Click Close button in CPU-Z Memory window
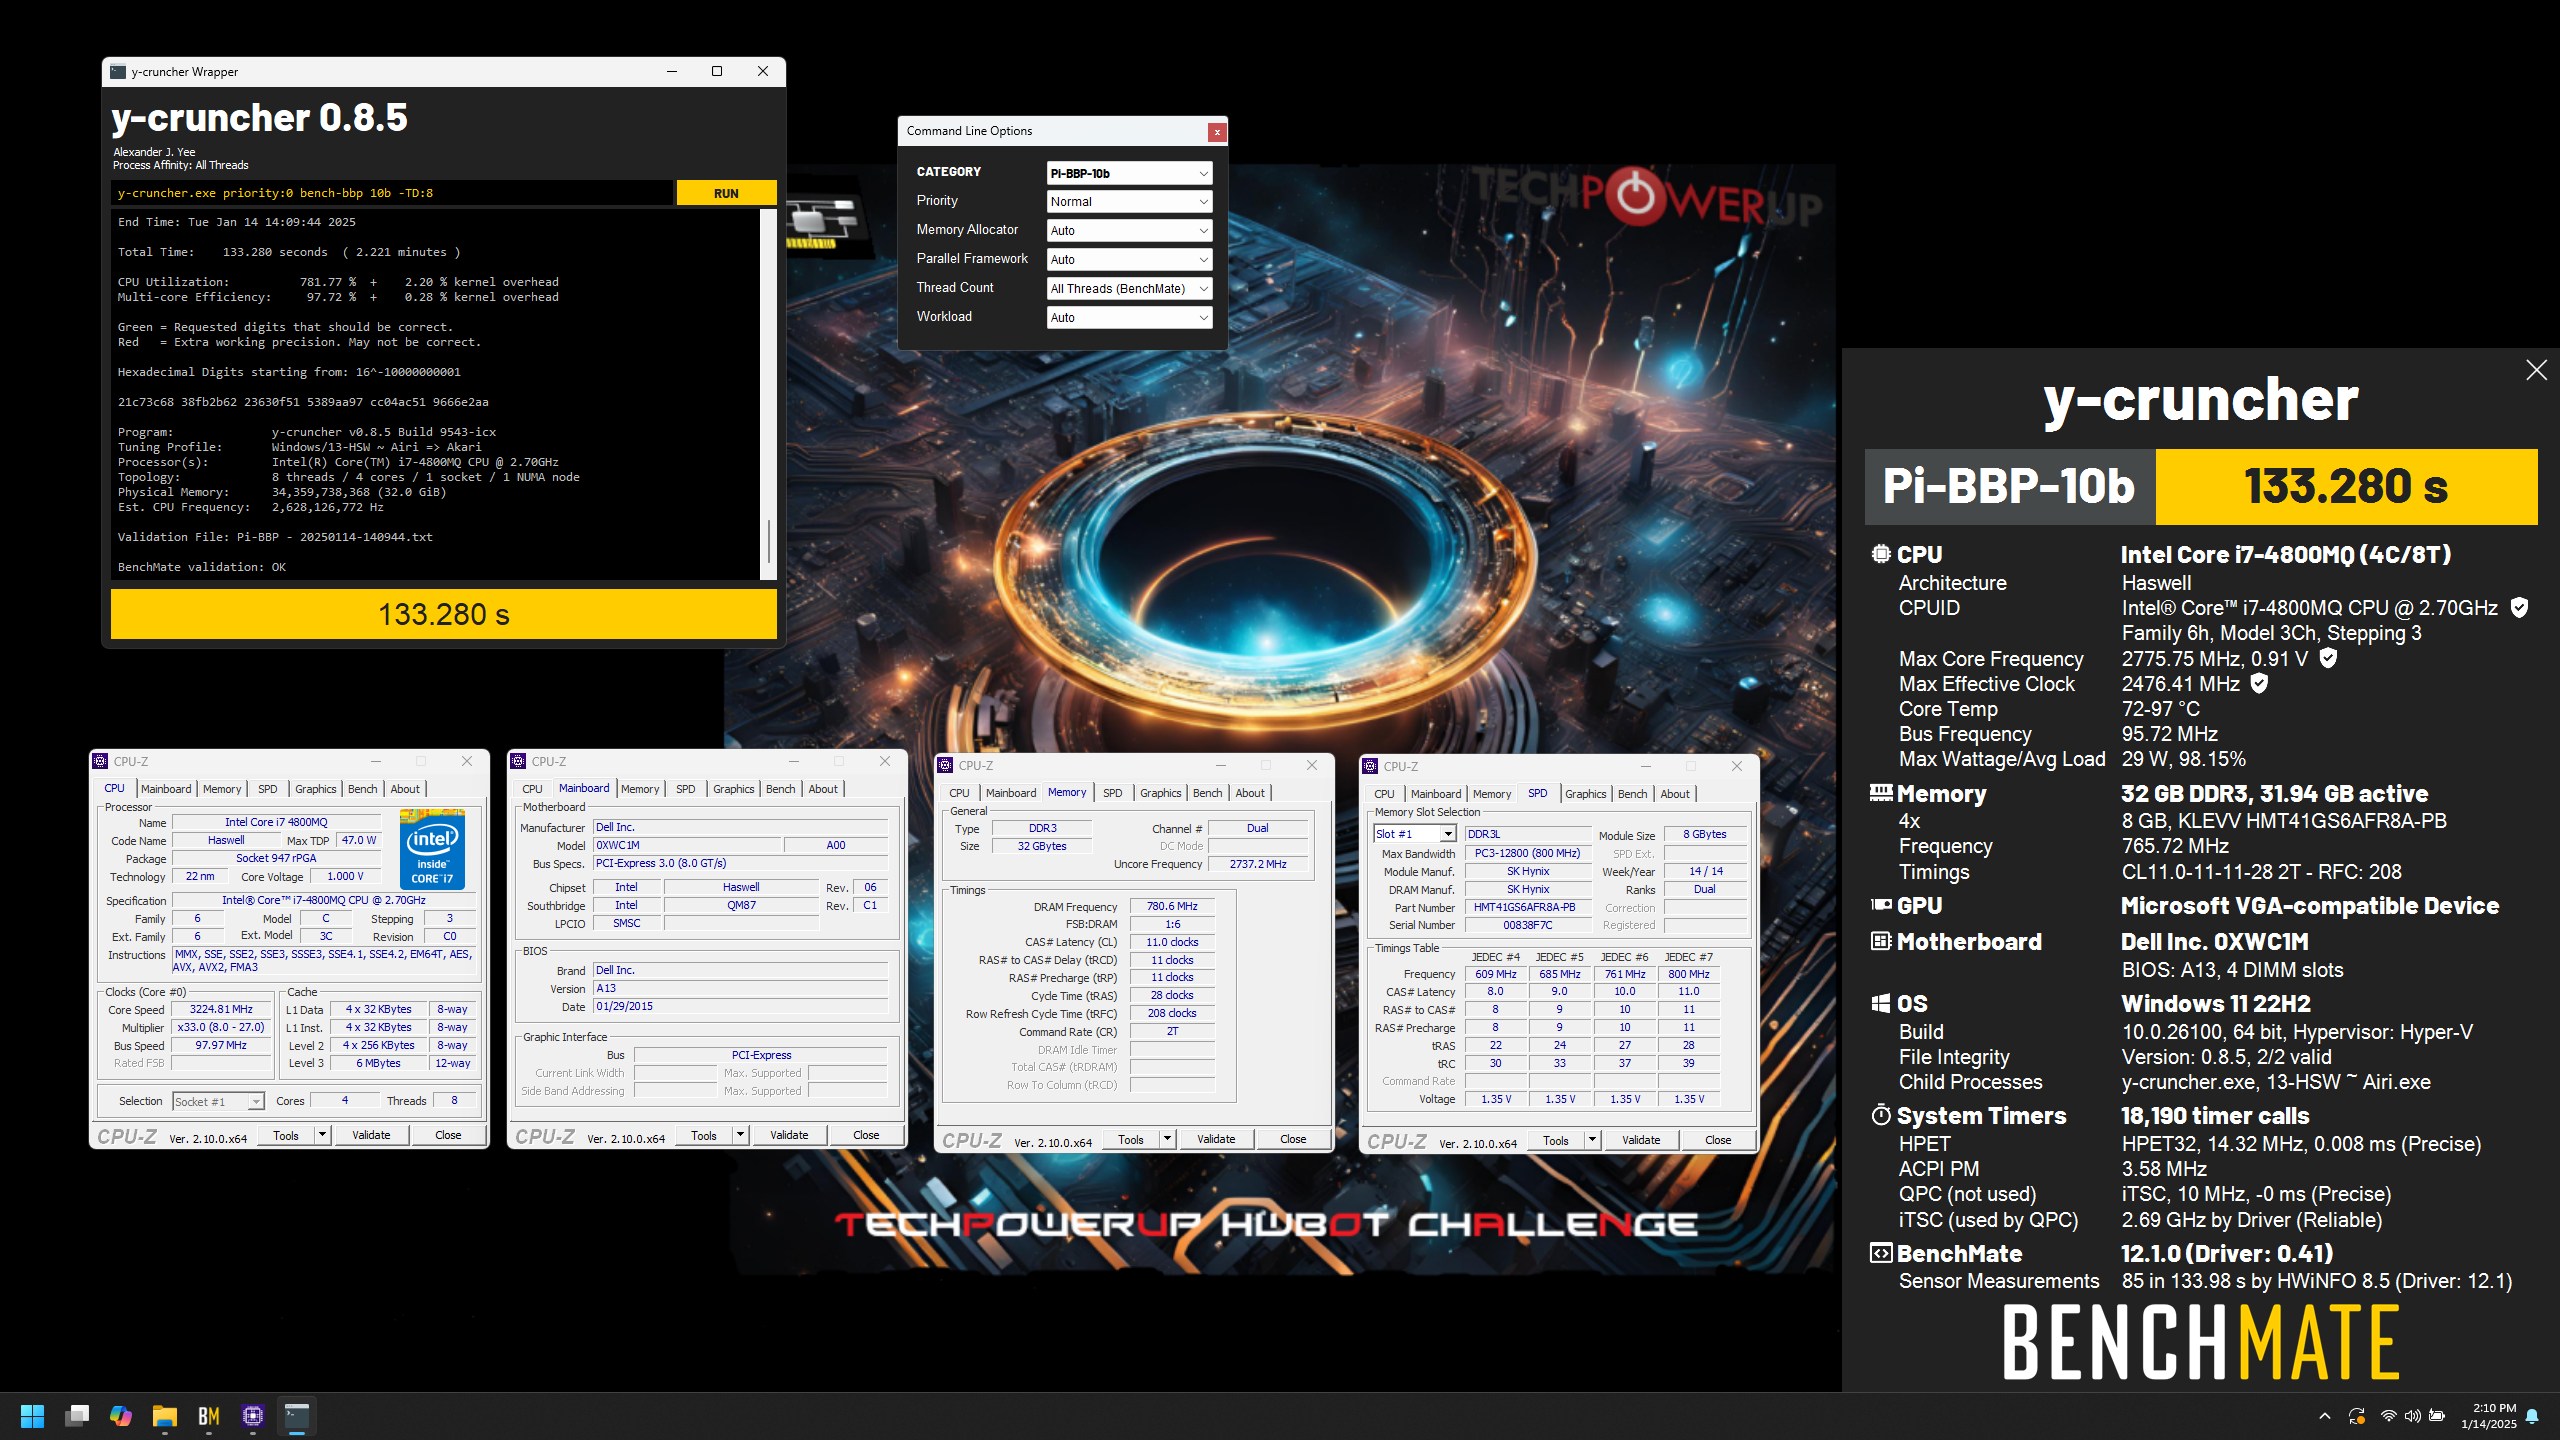The image size is (2560, 1440). click(x=1293, y=1139)
